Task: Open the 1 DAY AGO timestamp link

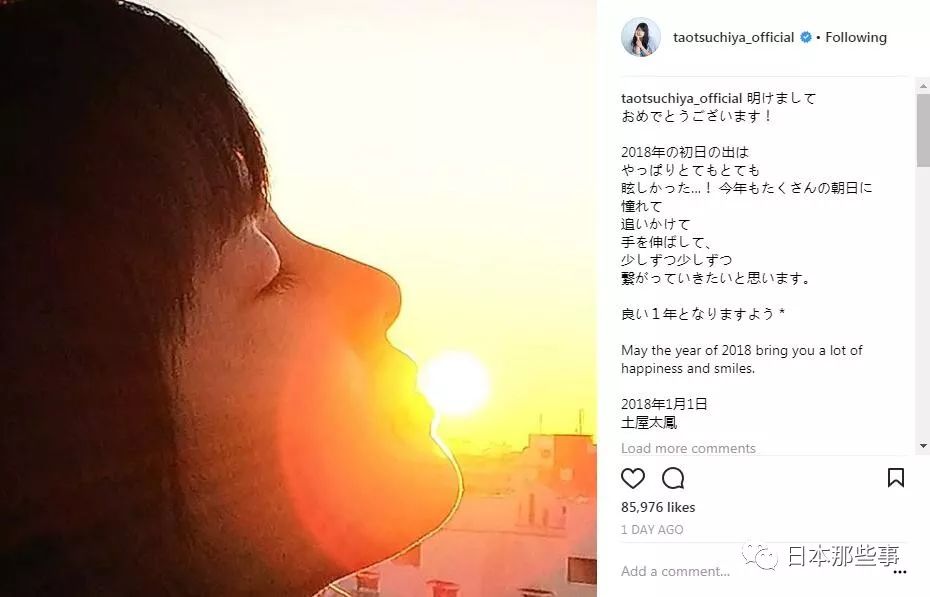Action: point(652,530)
